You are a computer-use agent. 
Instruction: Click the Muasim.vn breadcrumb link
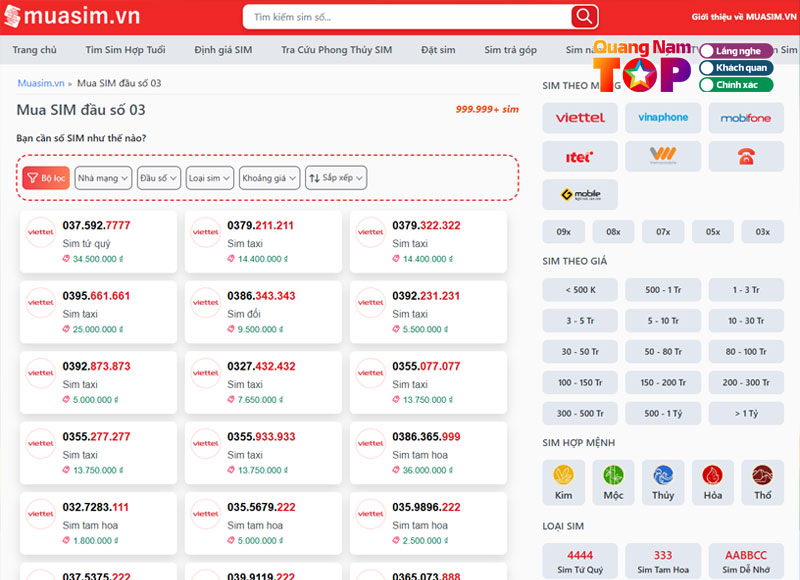click(x=40, y=83)
